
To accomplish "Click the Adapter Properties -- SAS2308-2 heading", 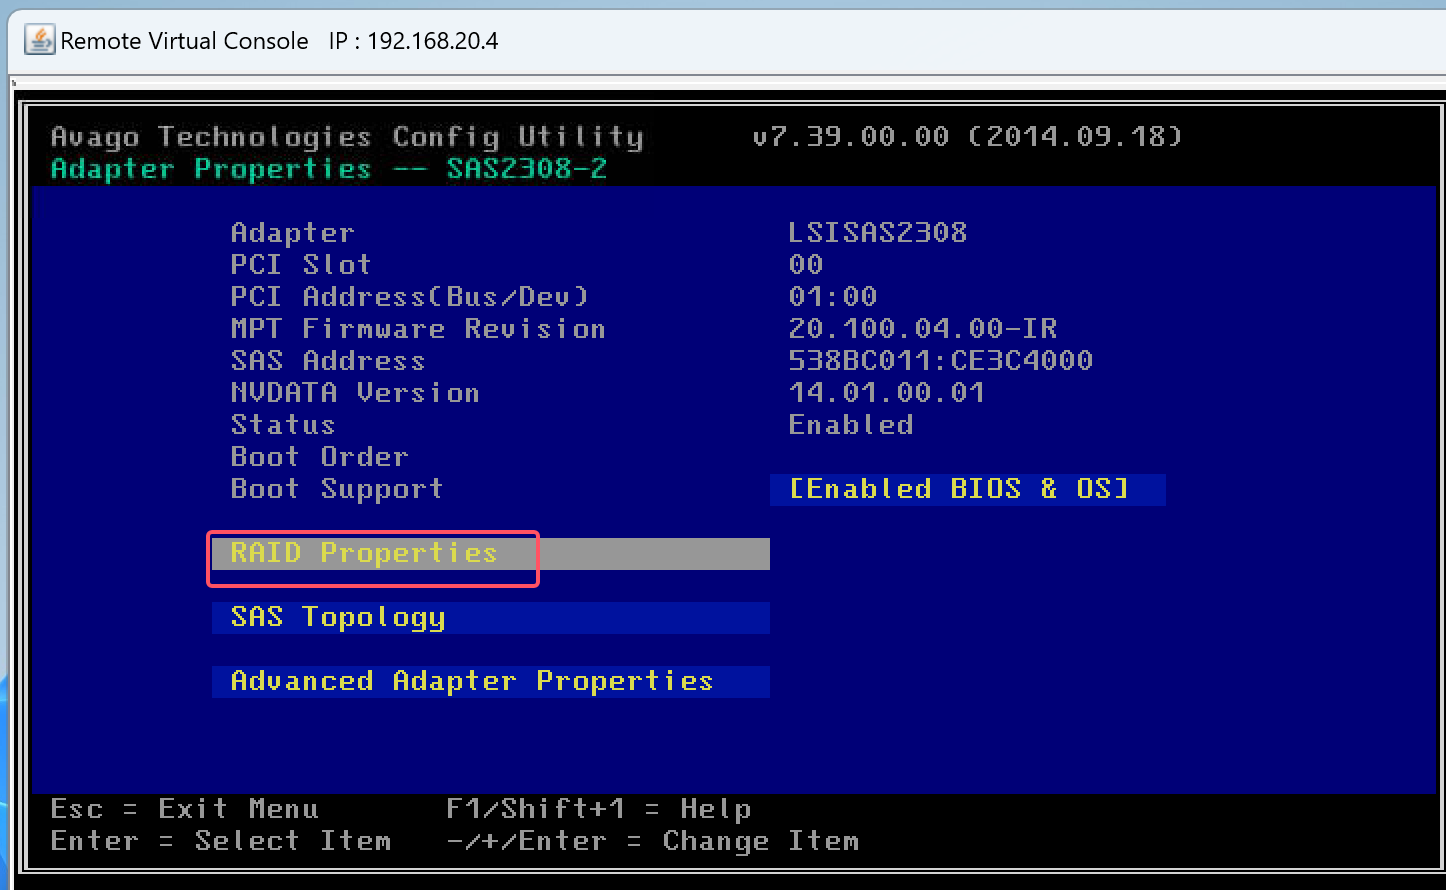I will [328, 168].
